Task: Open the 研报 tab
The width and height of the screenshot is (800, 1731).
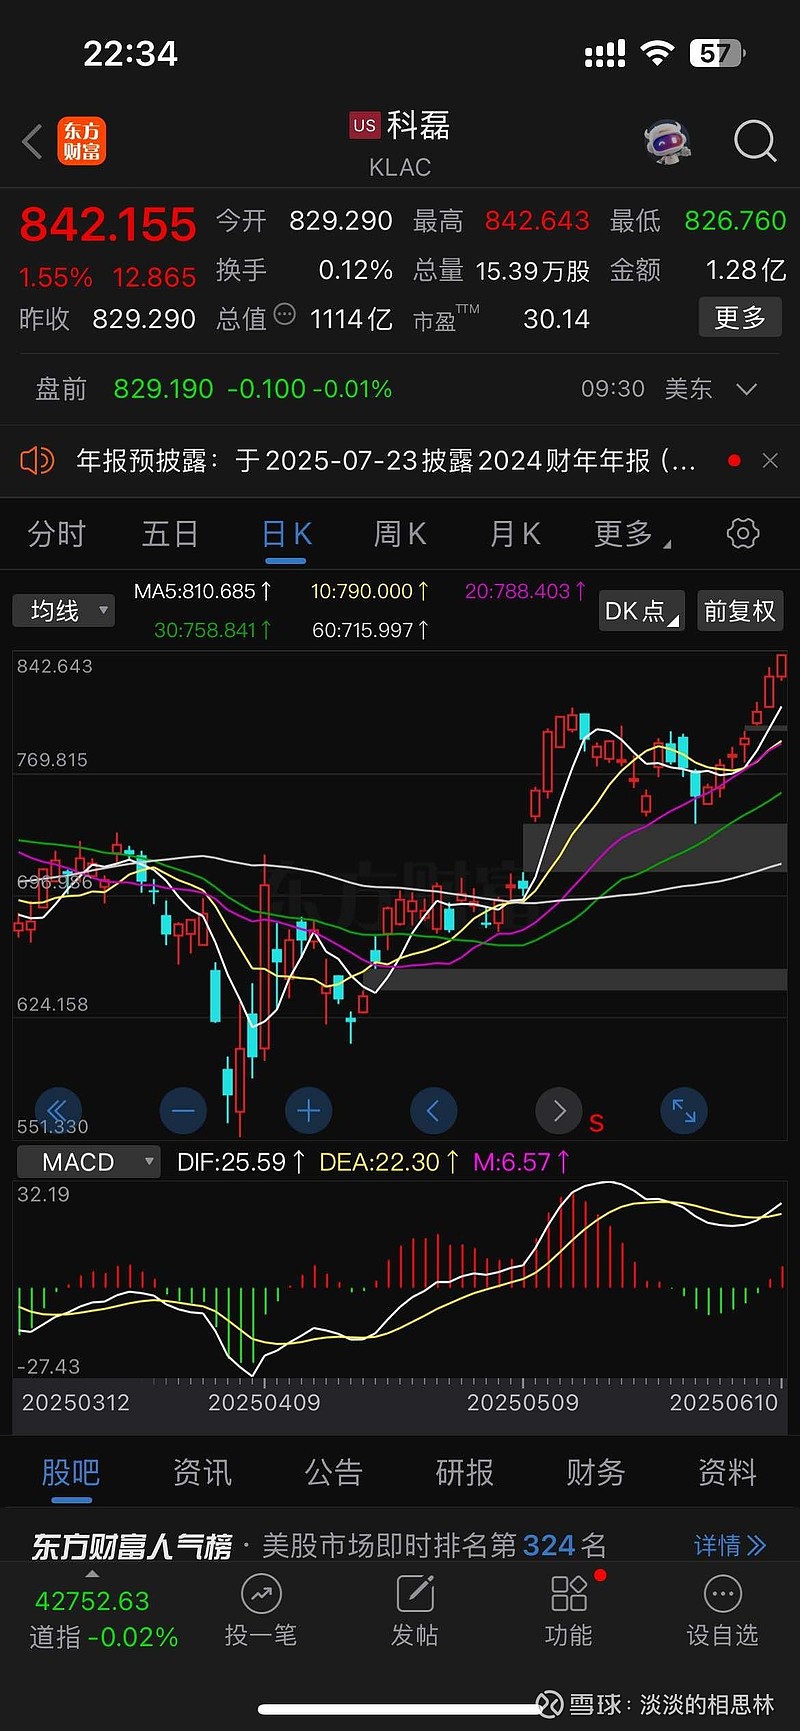Action: pos(464,1472)
